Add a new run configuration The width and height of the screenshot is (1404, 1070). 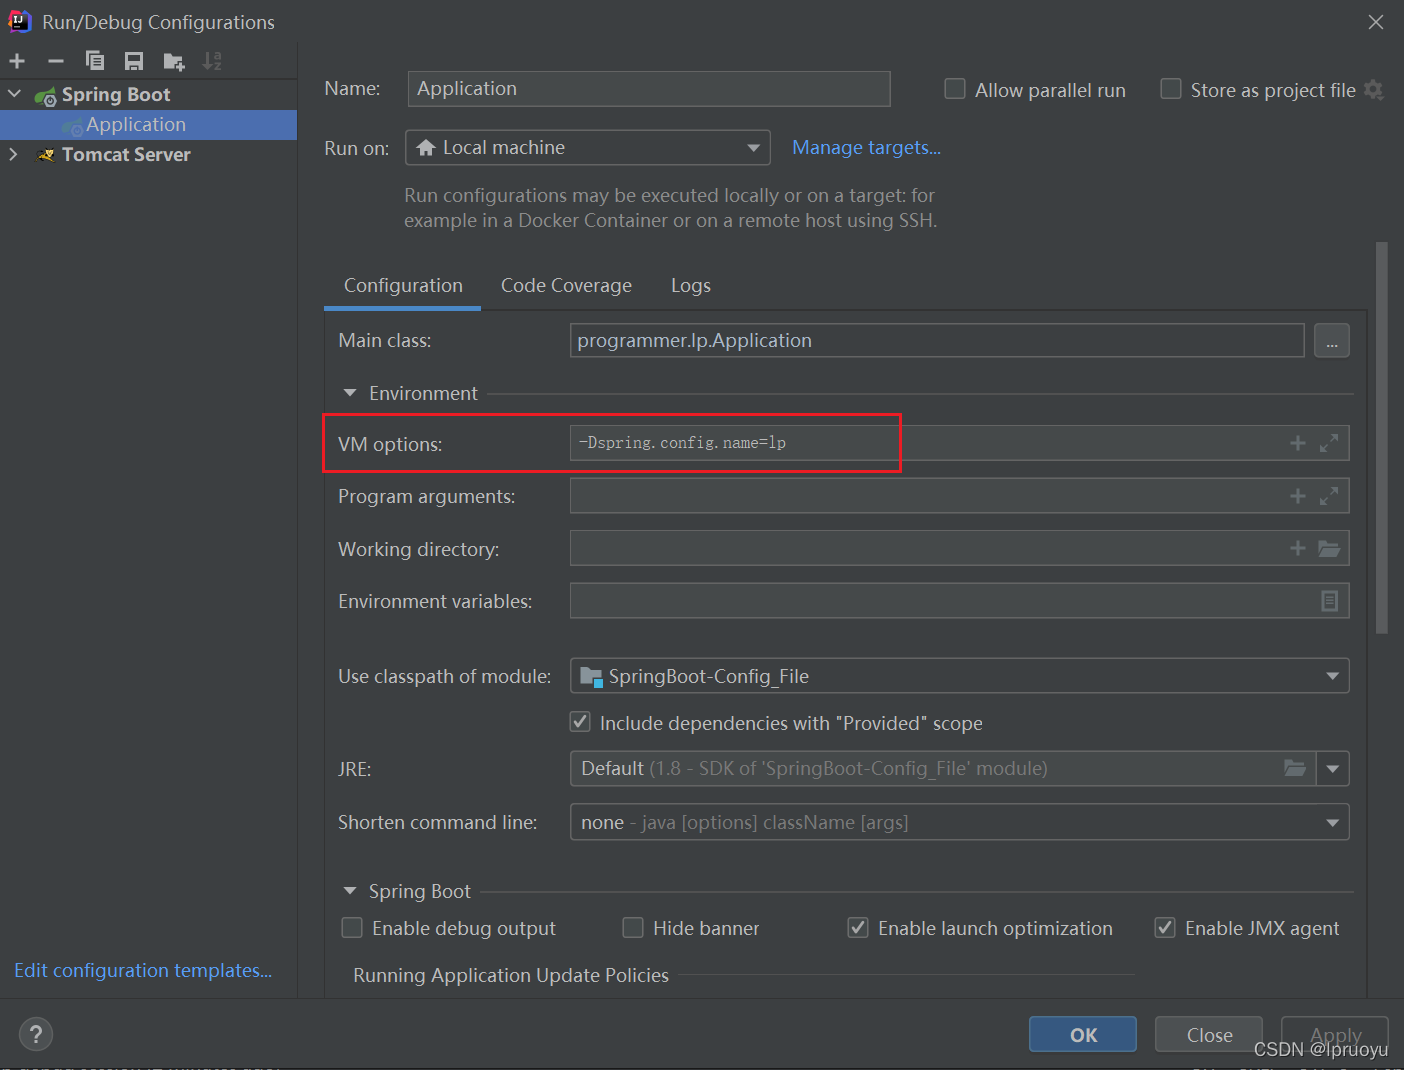(17, 61)
